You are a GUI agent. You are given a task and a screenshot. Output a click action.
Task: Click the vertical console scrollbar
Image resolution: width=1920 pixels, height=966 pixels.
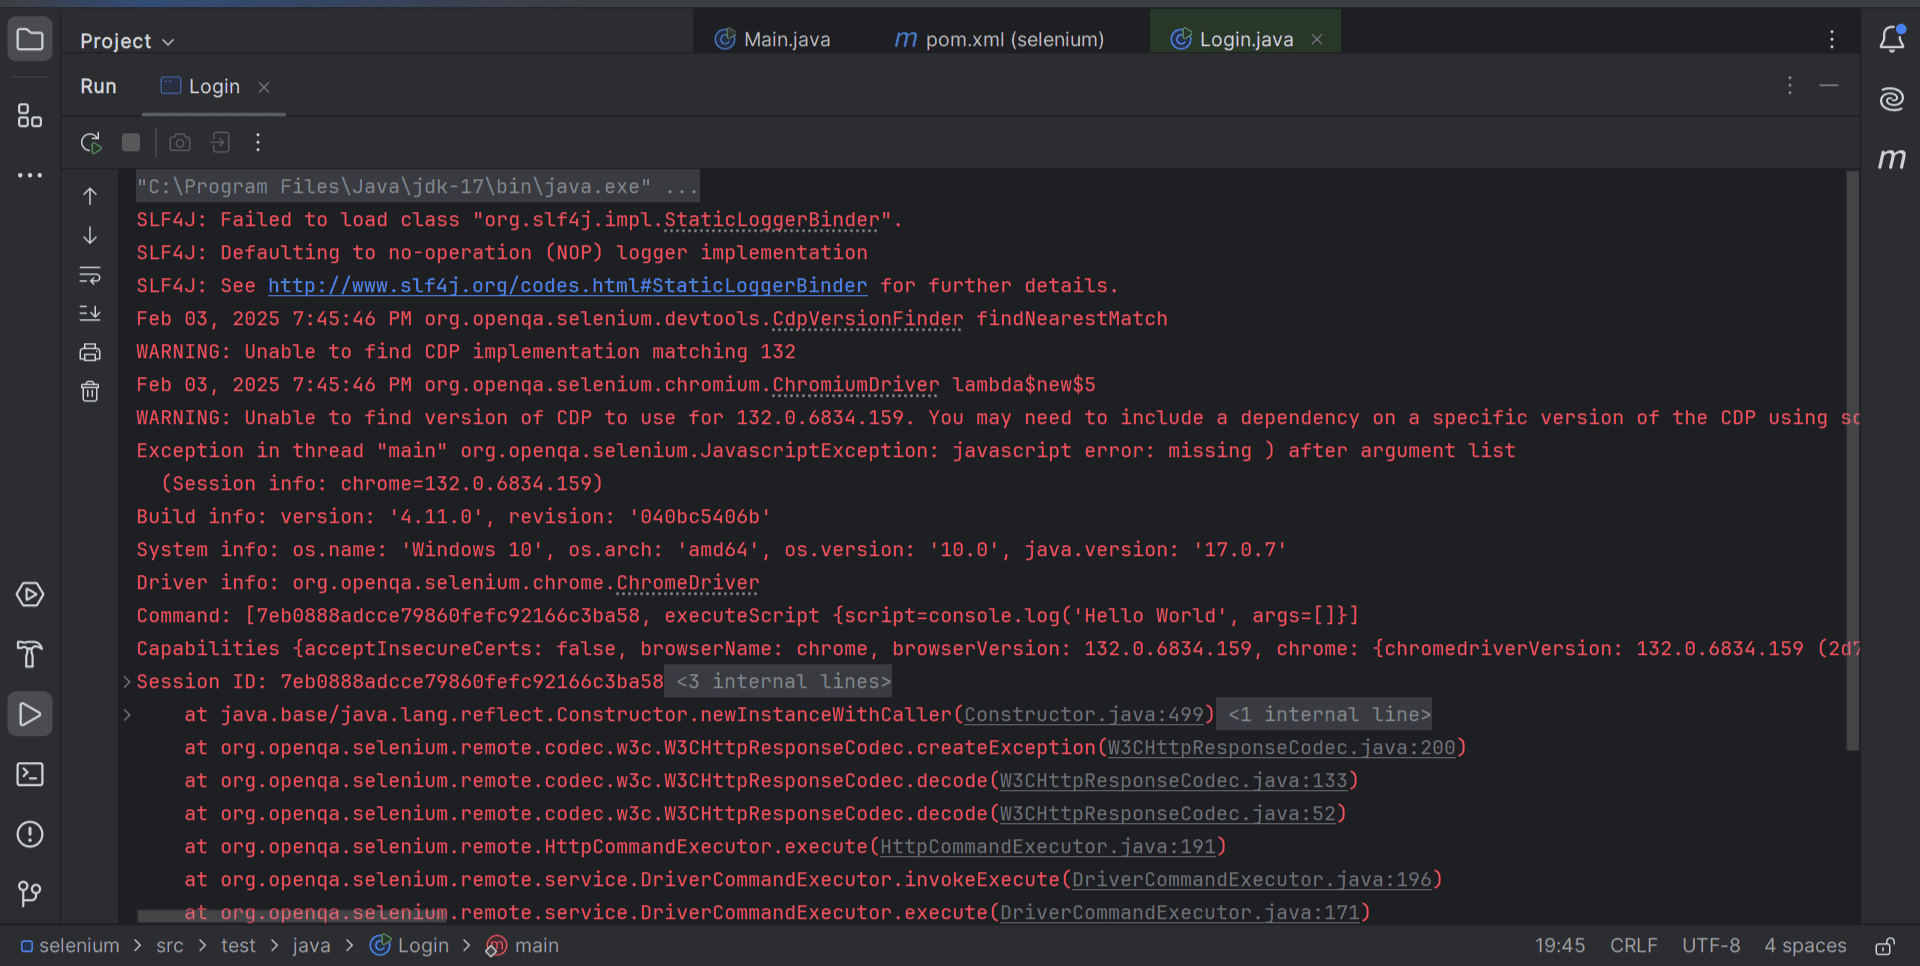1852,460
